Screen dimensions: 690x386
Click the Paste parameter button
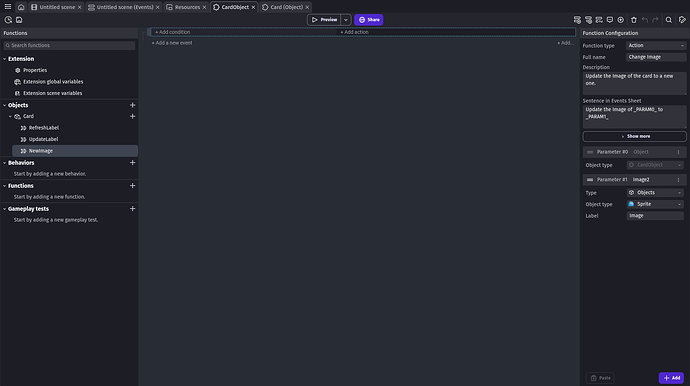[600, 378]
